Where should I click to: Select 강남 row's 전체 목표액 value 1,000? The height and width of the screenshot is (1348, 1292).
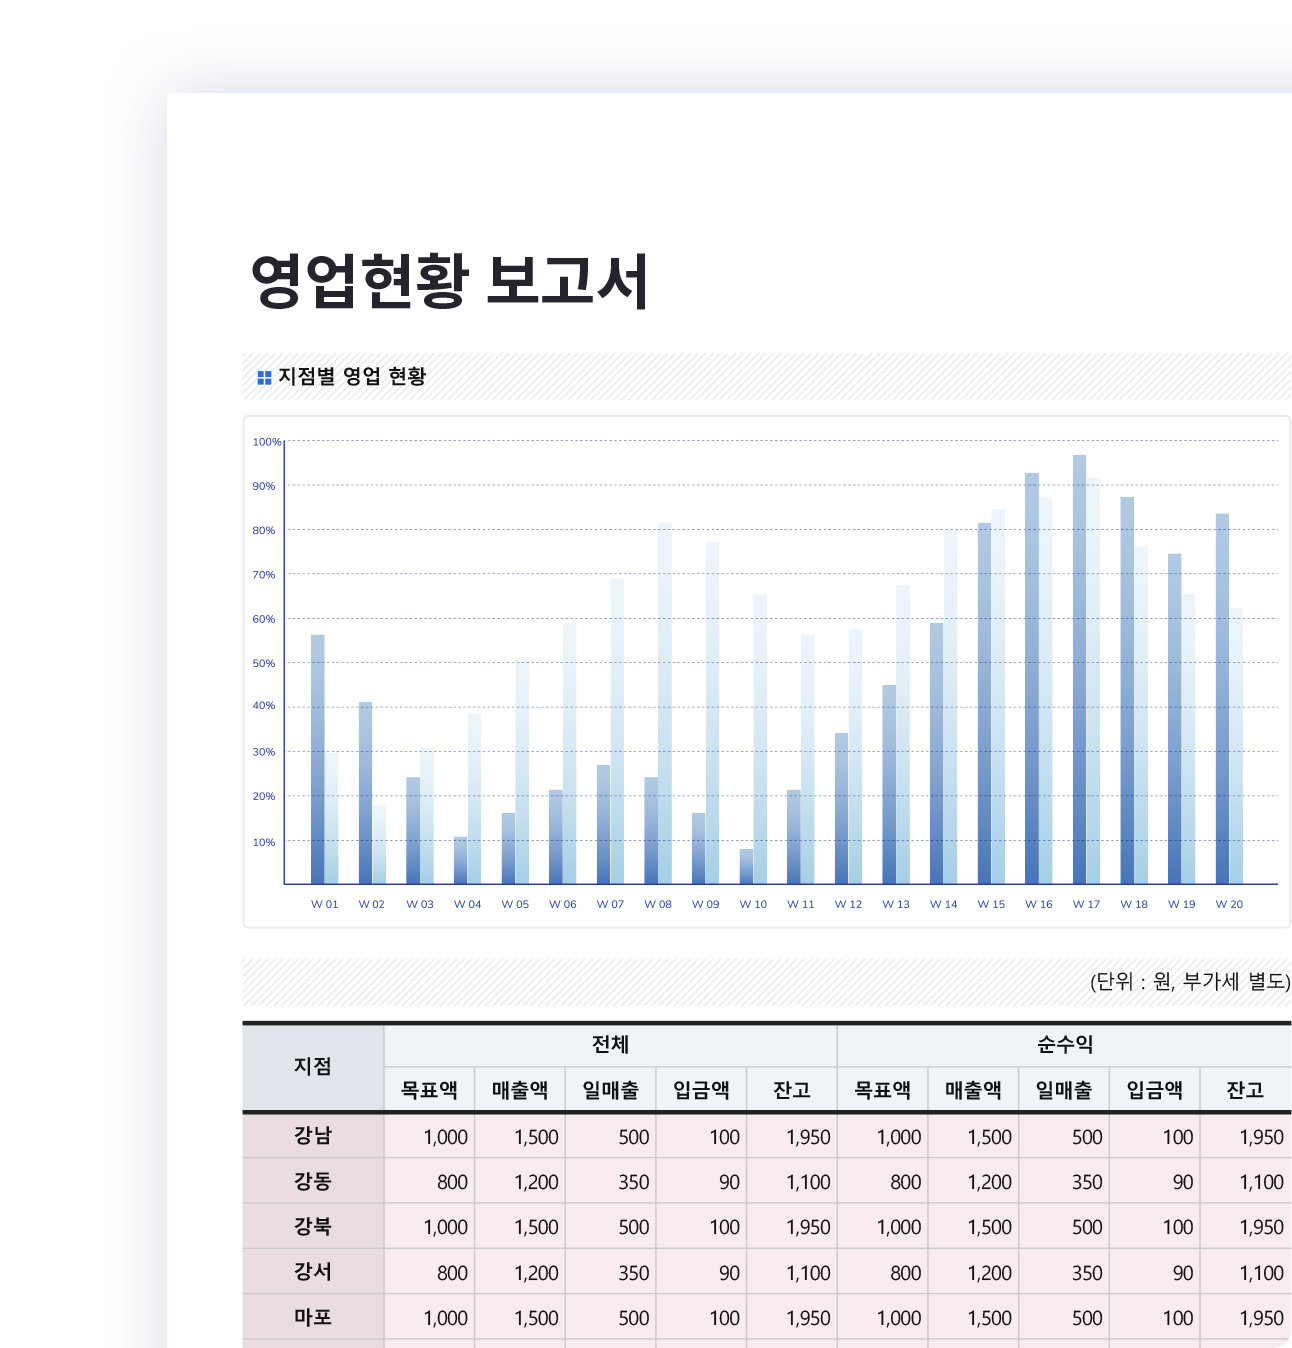(x=446, y=1137)
